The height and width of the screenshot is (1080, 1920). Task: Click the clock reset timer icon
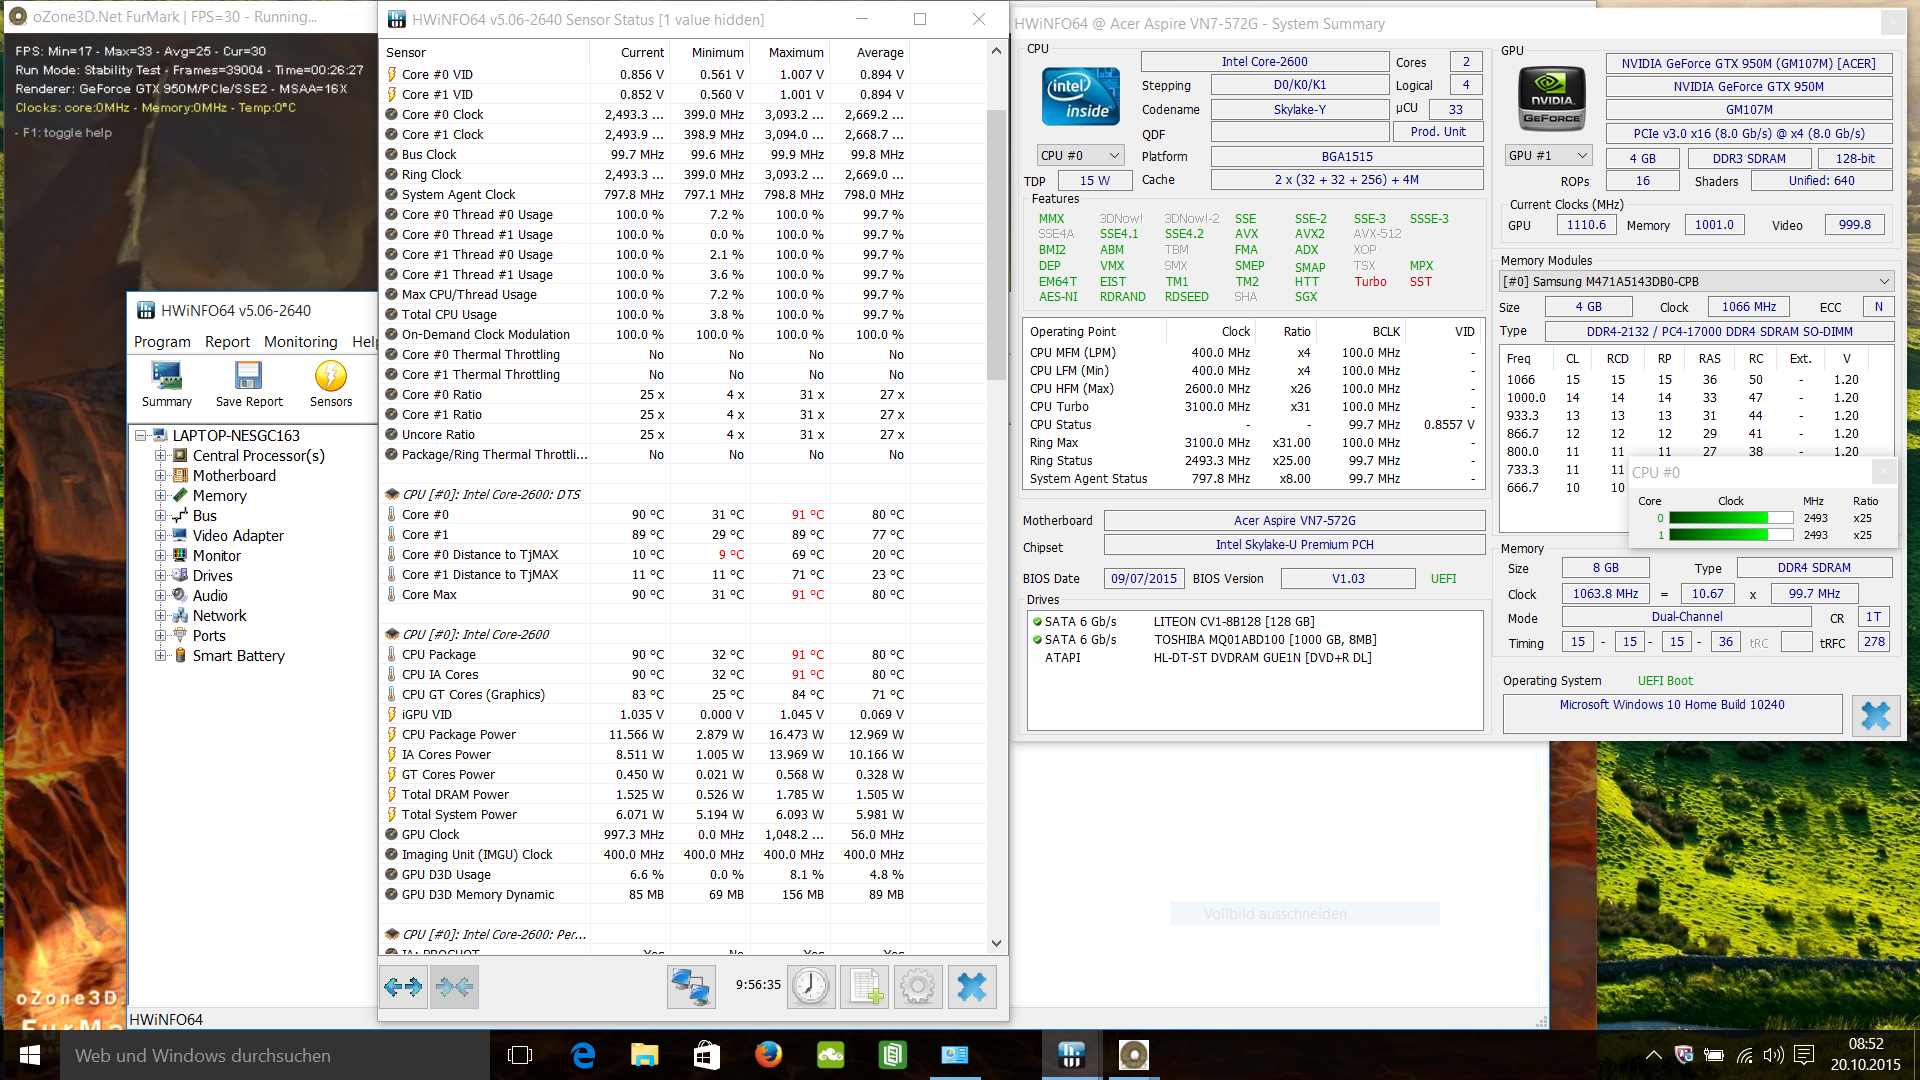pos(810,987)
